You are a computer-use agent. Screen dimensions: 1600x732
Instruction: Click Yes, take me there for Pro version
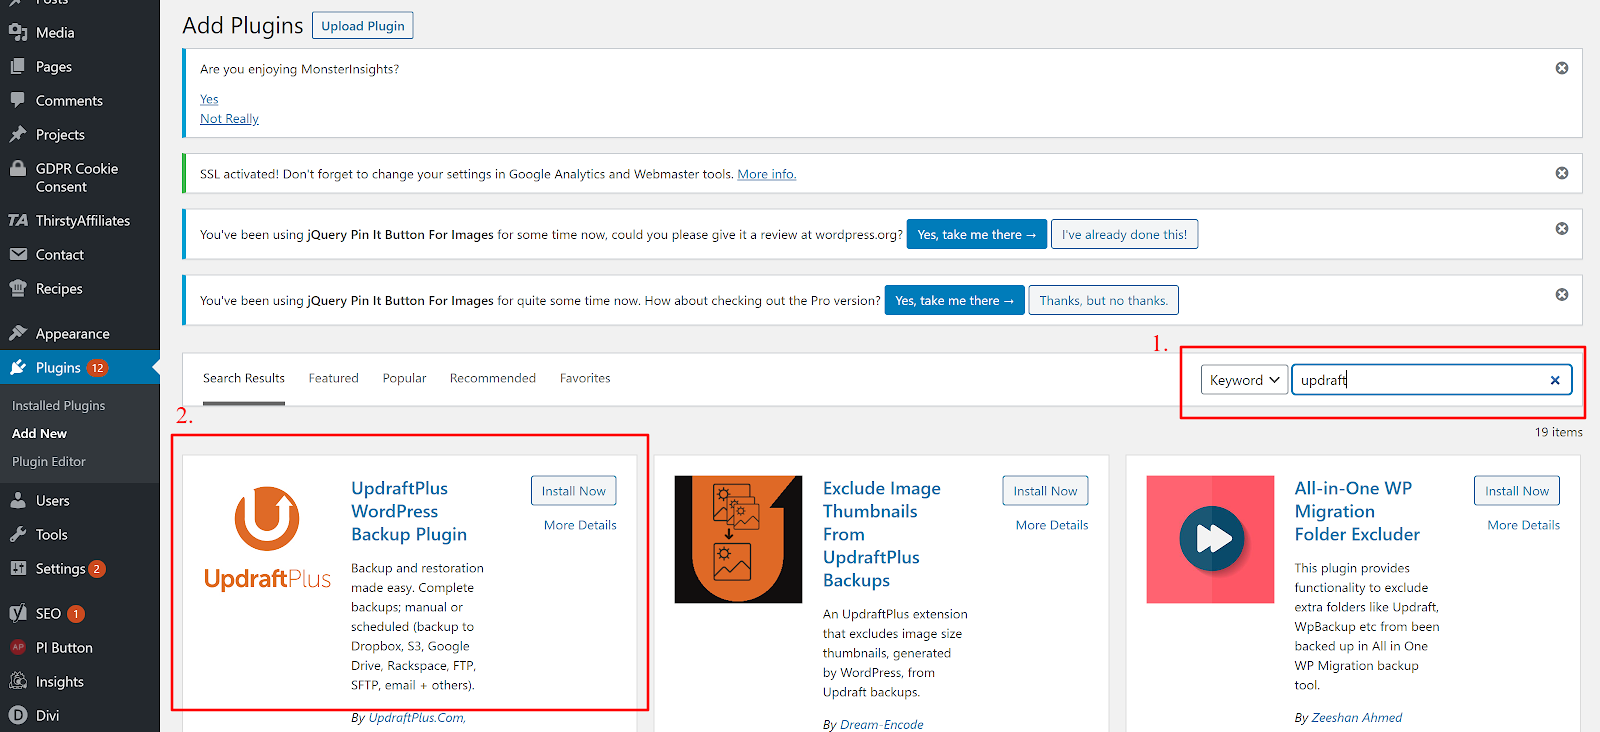(955, 301)
